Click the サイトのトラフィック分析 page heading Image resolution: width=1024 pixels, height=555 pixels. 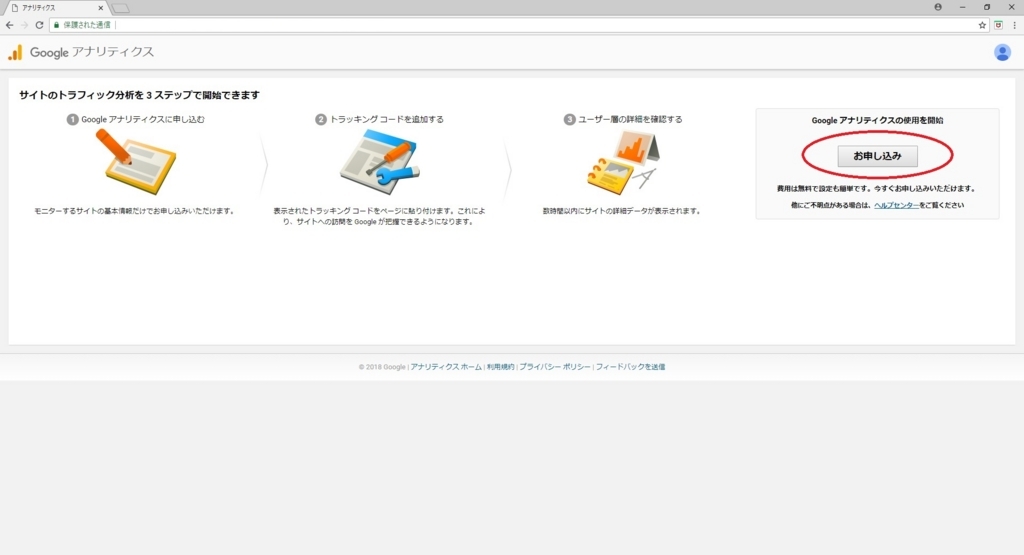click(x=139, y=95)
